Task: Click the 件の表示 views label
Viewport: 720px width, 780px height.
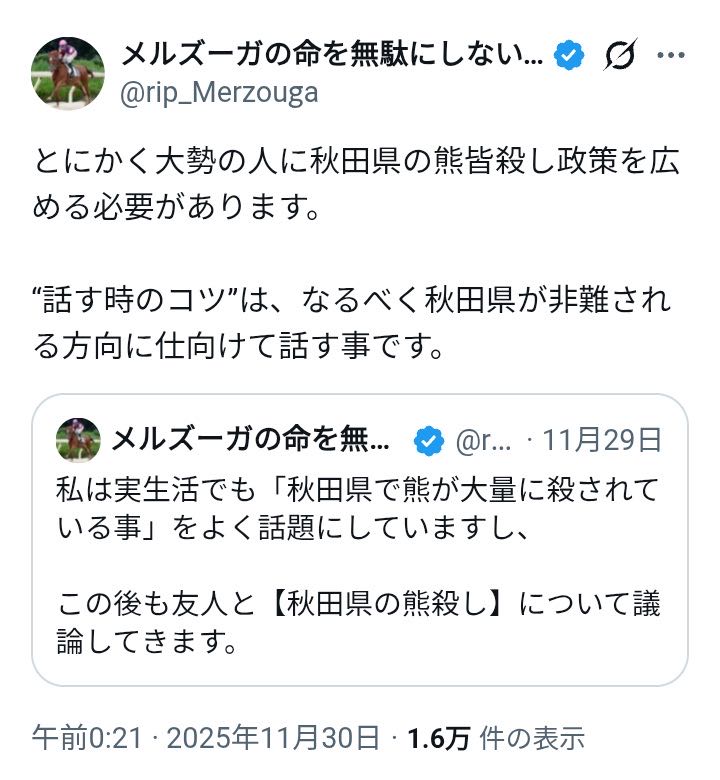Action: tap(531, 739)
